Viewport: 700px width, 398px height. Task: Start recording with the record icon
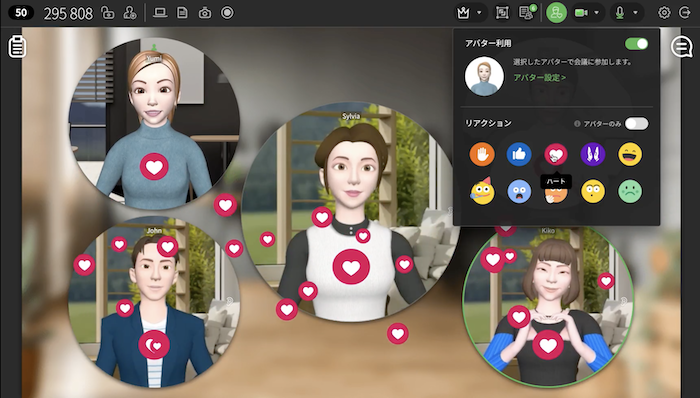[227, 13]
